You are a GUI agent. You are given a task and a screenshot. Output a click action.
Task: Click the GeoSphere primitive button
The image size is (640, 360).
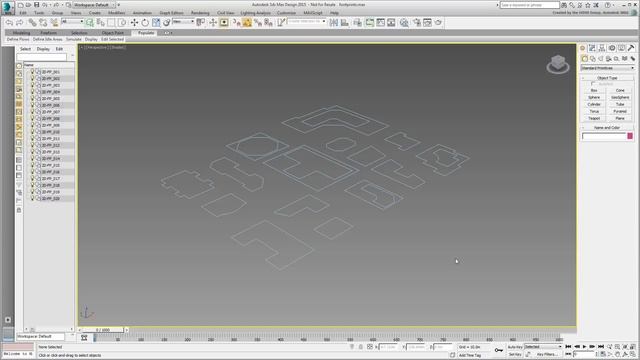tap(620, 97)
